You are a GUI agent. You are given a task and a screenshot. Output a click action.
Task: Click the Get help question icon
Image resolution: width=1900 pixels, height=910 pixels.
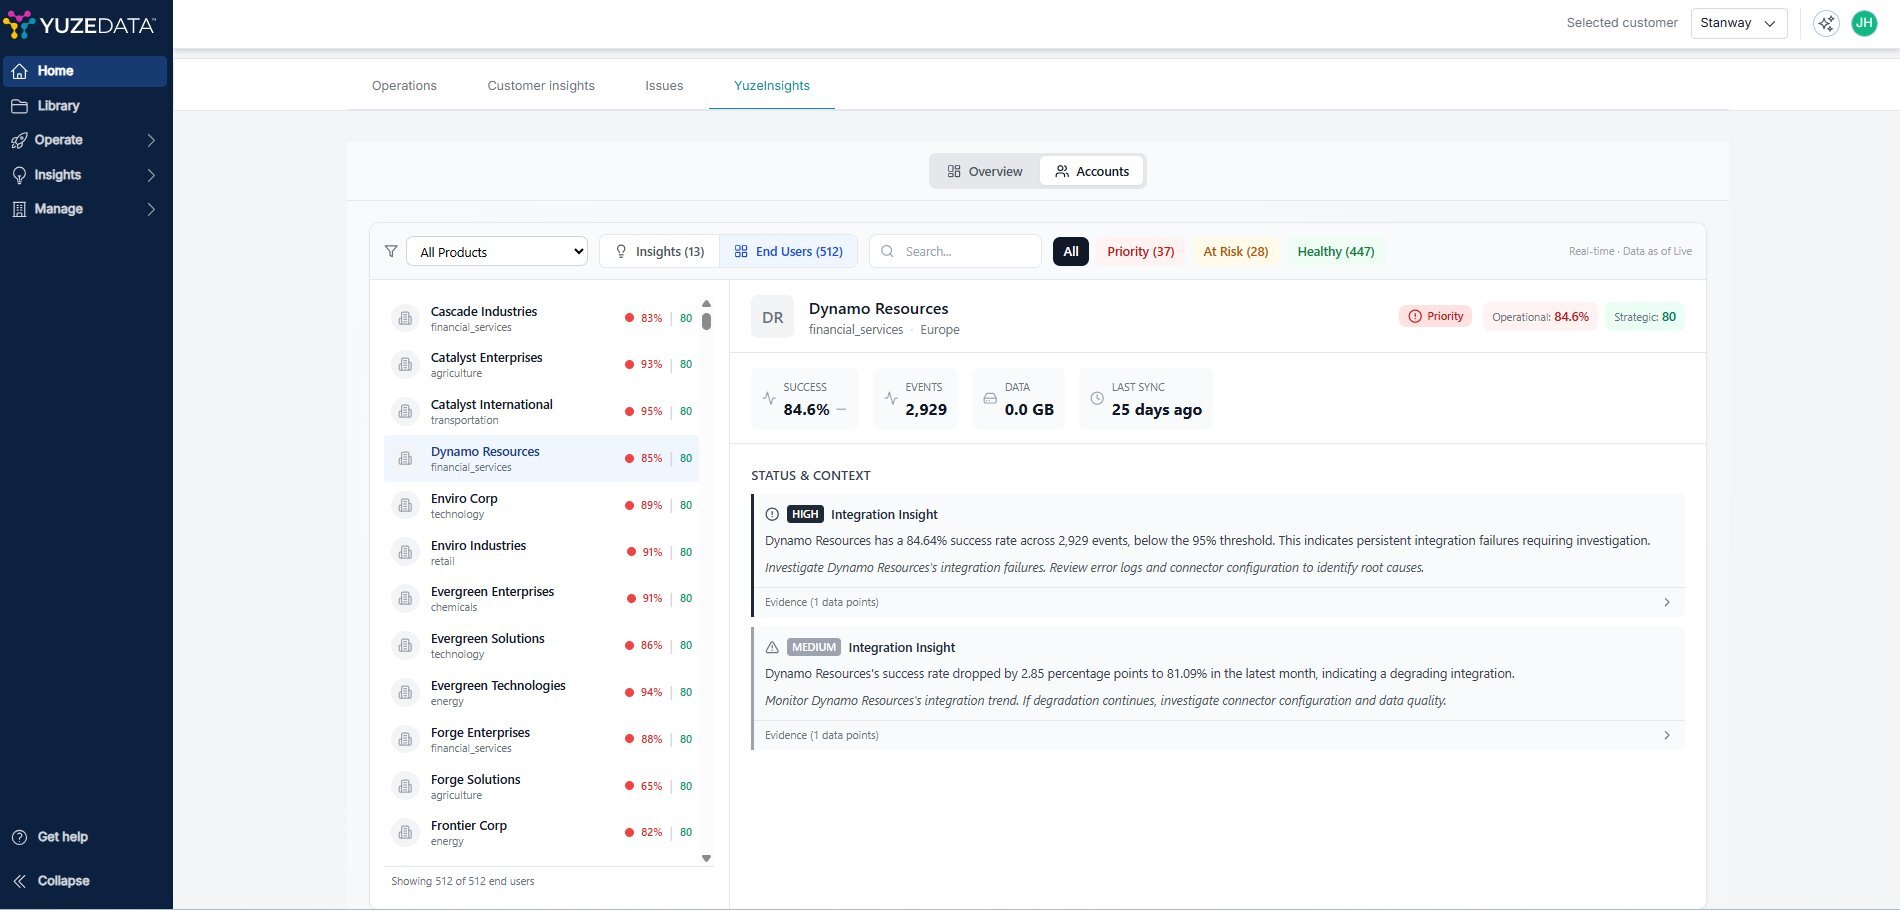pos(19,837)
